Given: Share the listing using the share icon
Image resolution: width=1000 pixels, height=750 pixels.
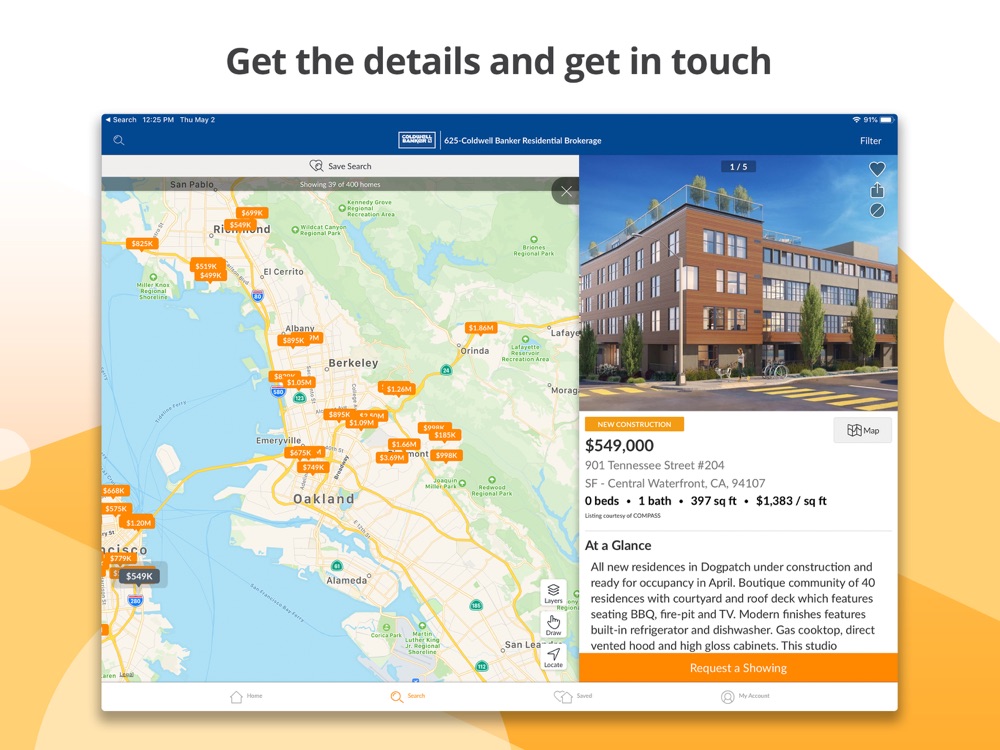Looking at the screenshot, I should click(877, 190).
